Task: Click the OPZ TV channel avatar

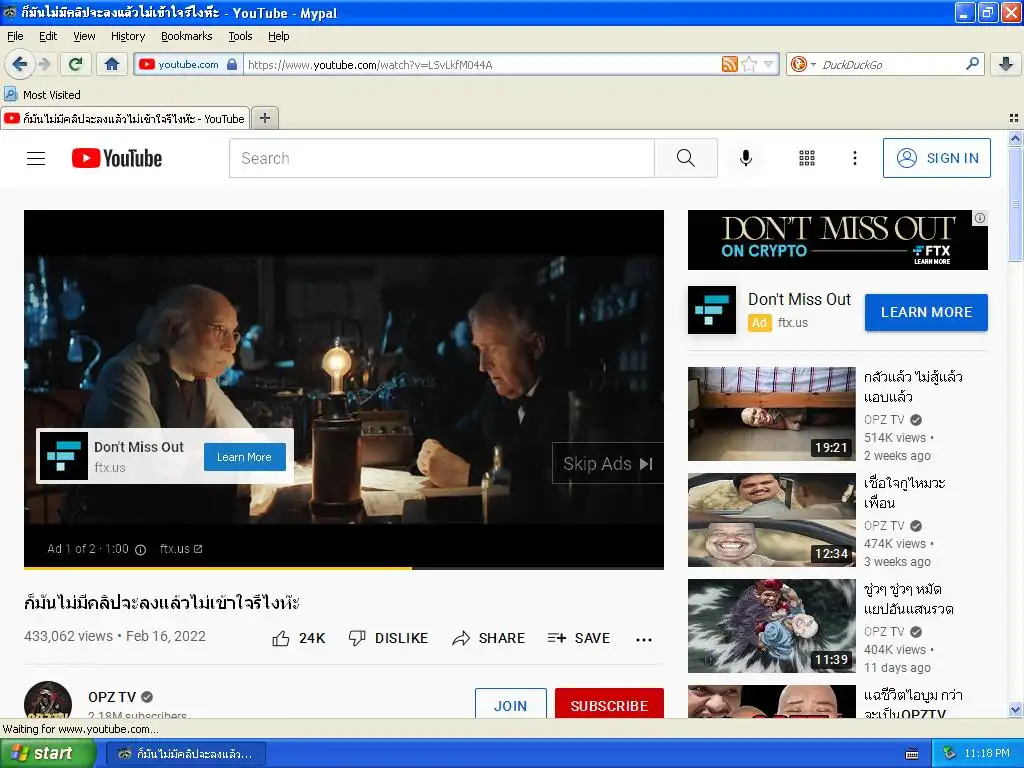Action: [x=48, y=700]
